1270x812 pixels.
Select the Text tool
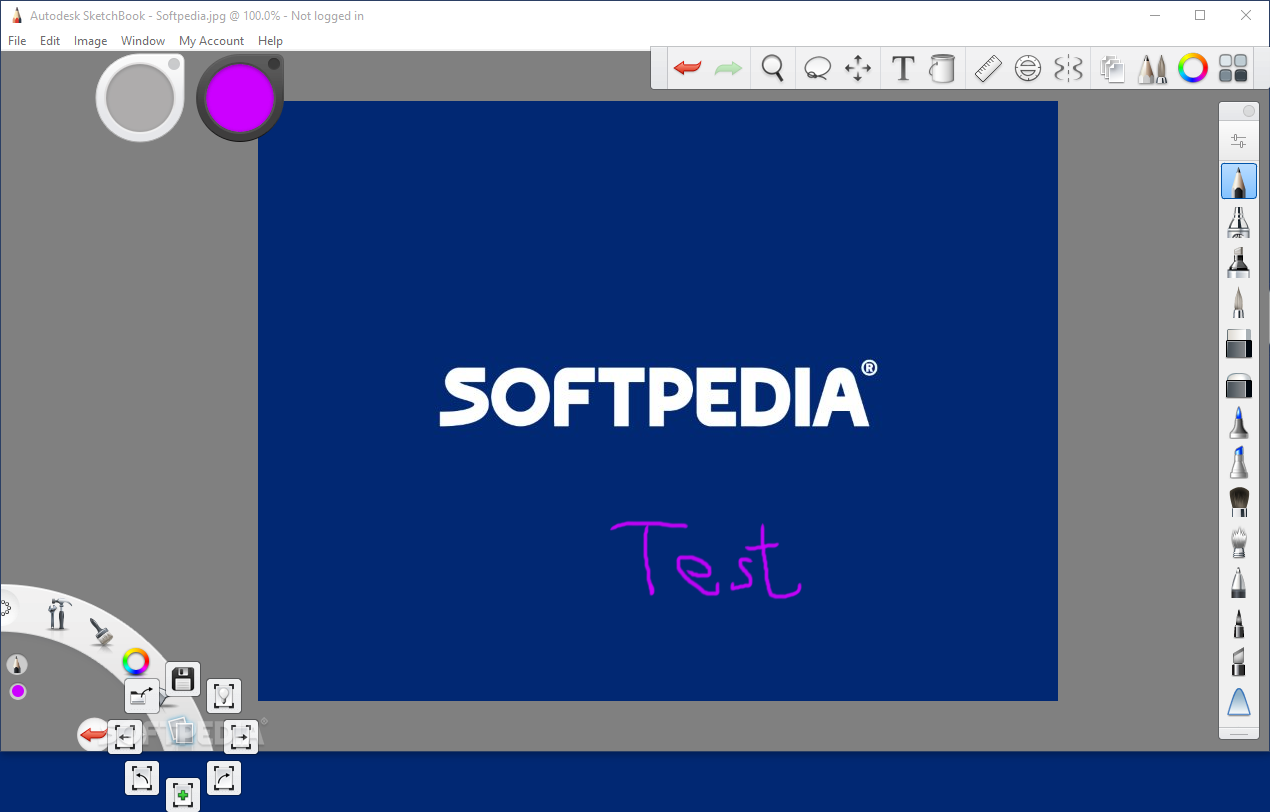(x=903, y=68)
